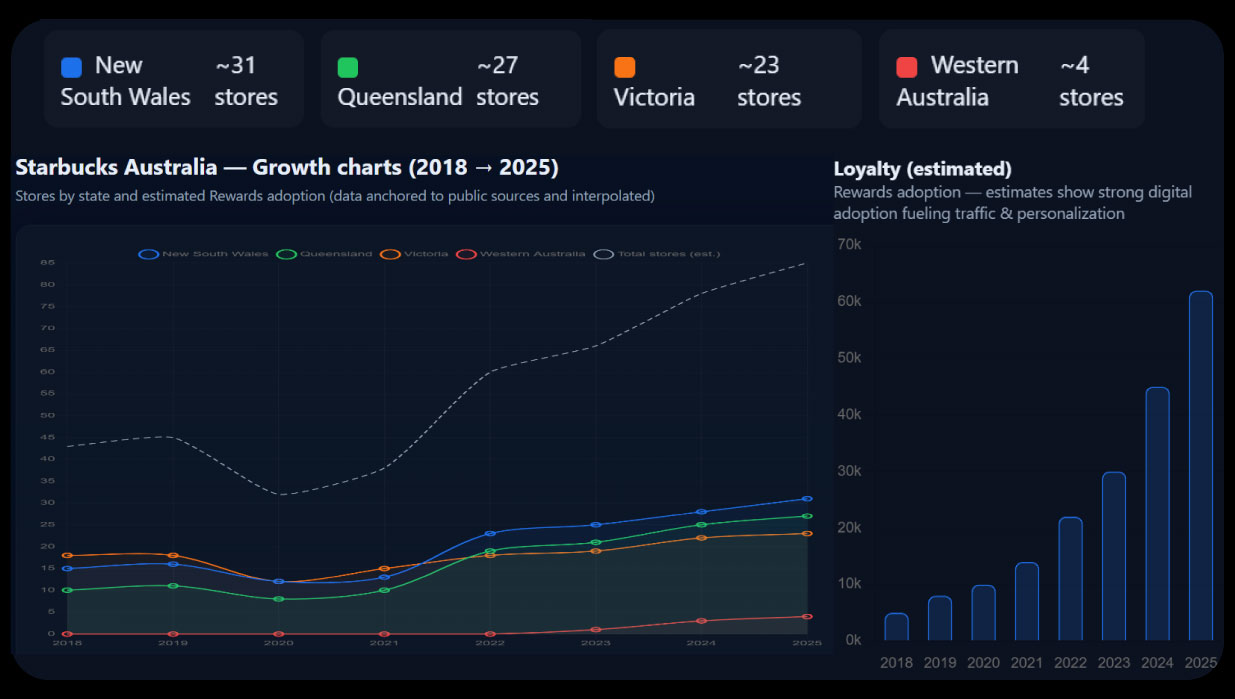Open the Queensland ~27 stores card
This screenshot has height=699, width=1235.
[x=450, y=79]
